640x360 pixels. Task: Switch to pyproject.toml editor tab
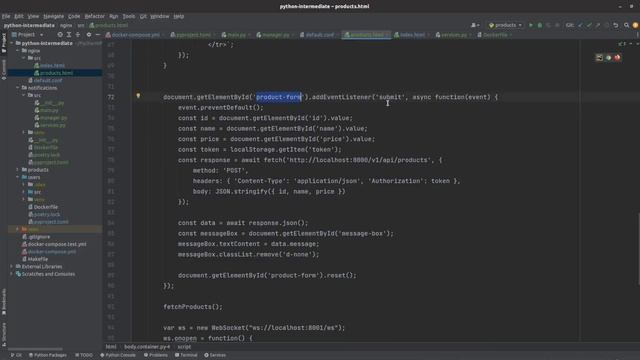click(x=193, y=35)
